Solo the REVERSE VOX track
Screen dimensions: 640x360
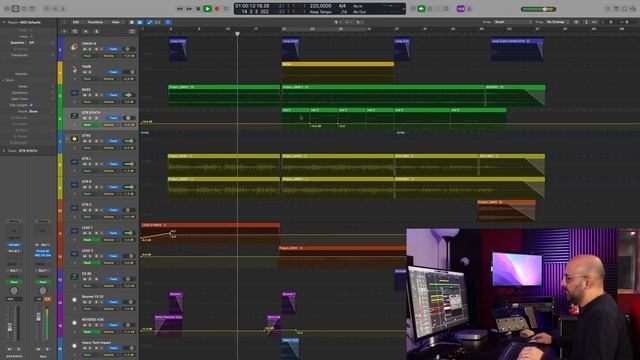90,325
